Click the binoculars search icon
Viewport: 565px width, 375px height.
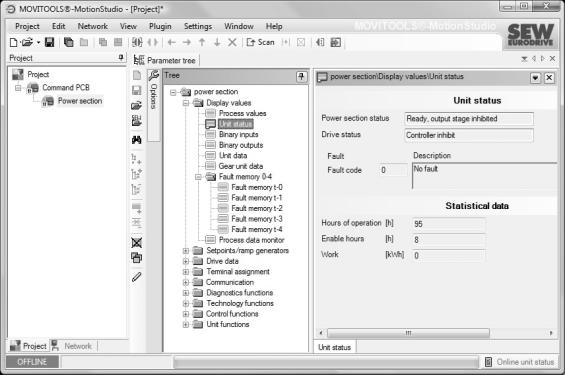tap(137, 140)
